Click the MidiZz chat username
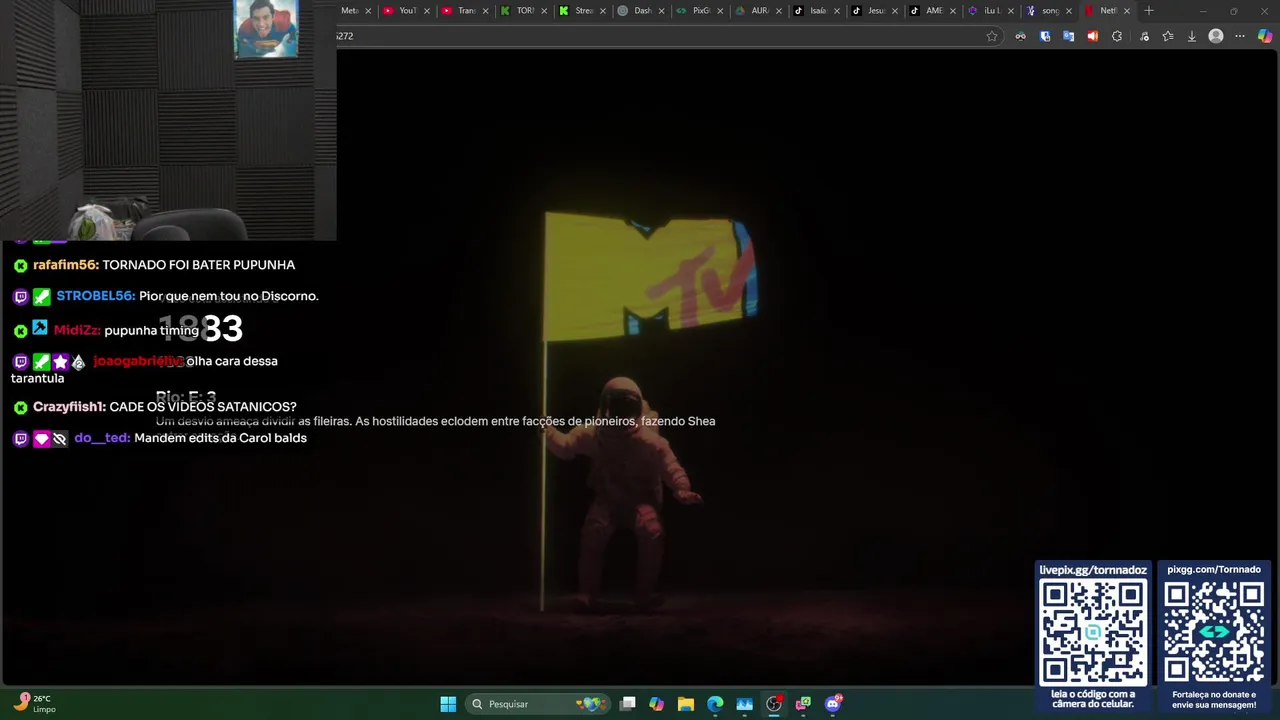This screenshot has width=1280, height=720. coord(77,330)
